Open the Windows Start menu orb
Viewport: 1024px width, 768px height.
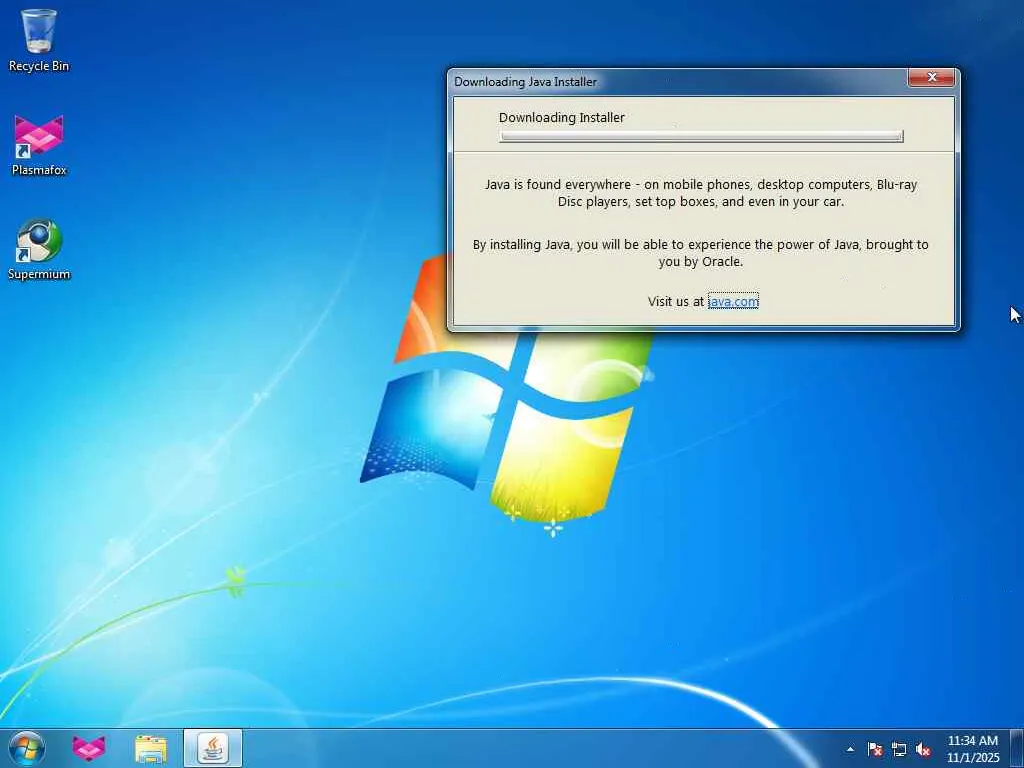point(27,748)
